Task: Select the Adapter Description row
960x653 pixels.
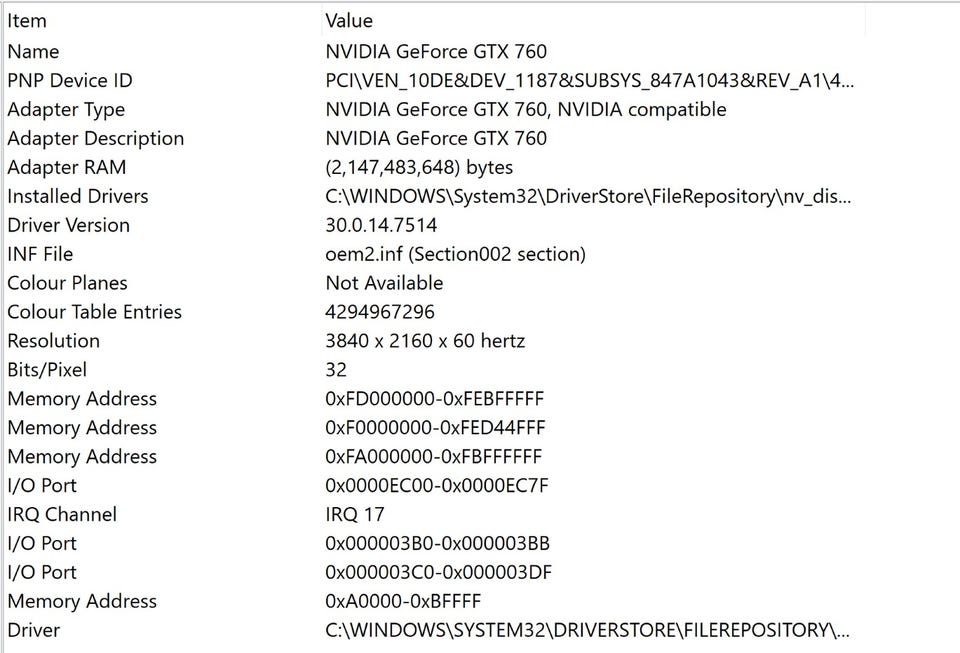Action: click(x=95, y=139)
